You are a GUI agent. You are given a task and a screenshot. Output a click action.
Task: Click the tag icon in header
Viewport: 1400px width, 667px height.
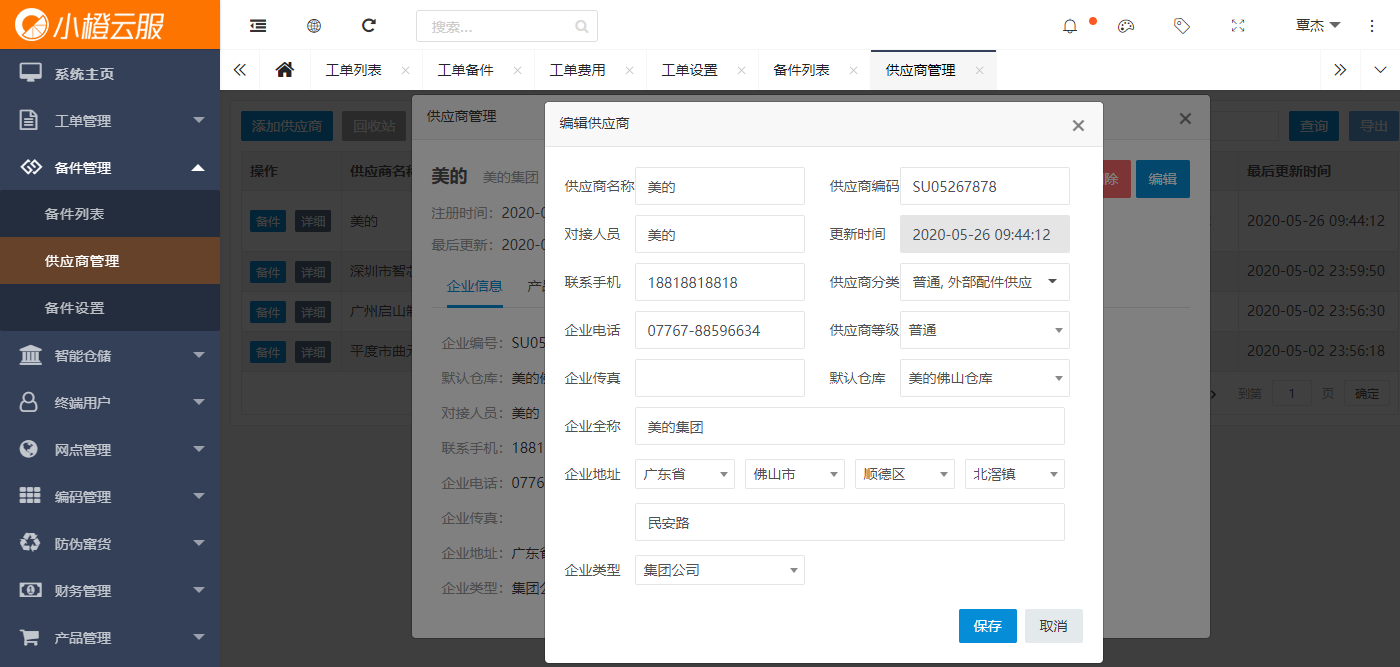click(1182, 26)
